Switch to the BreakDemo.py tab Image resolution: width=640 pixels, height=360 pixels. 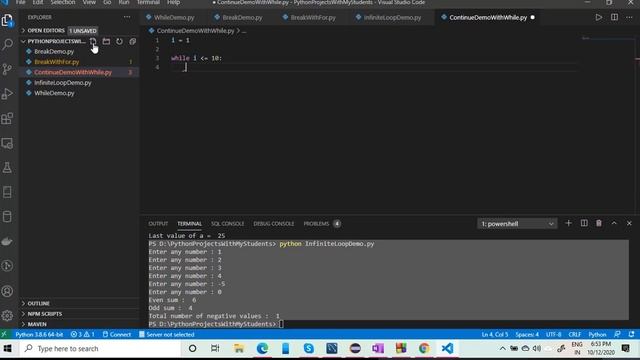click(242, 18)
